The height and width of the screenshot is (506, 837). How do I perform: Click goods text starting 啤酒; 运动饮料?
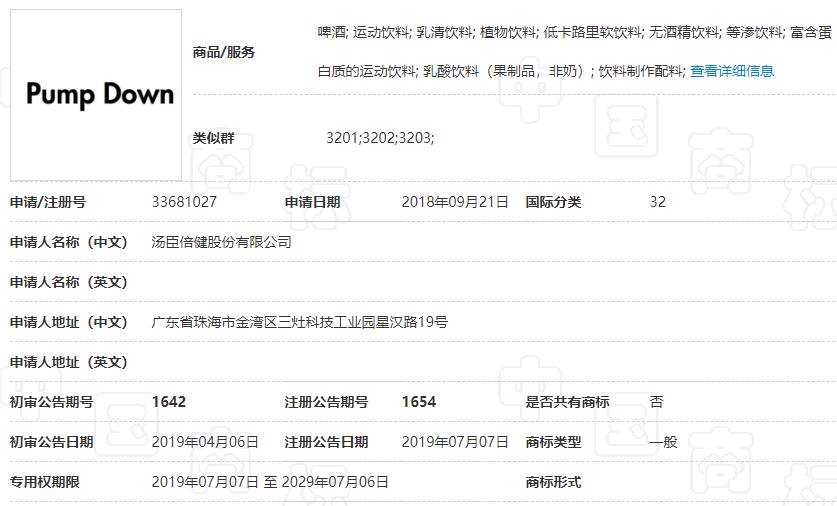[x=575, y=33]
